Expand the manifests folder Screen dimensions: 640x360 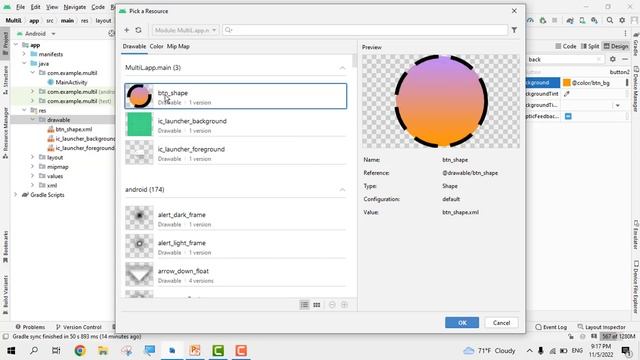[24, 54]
